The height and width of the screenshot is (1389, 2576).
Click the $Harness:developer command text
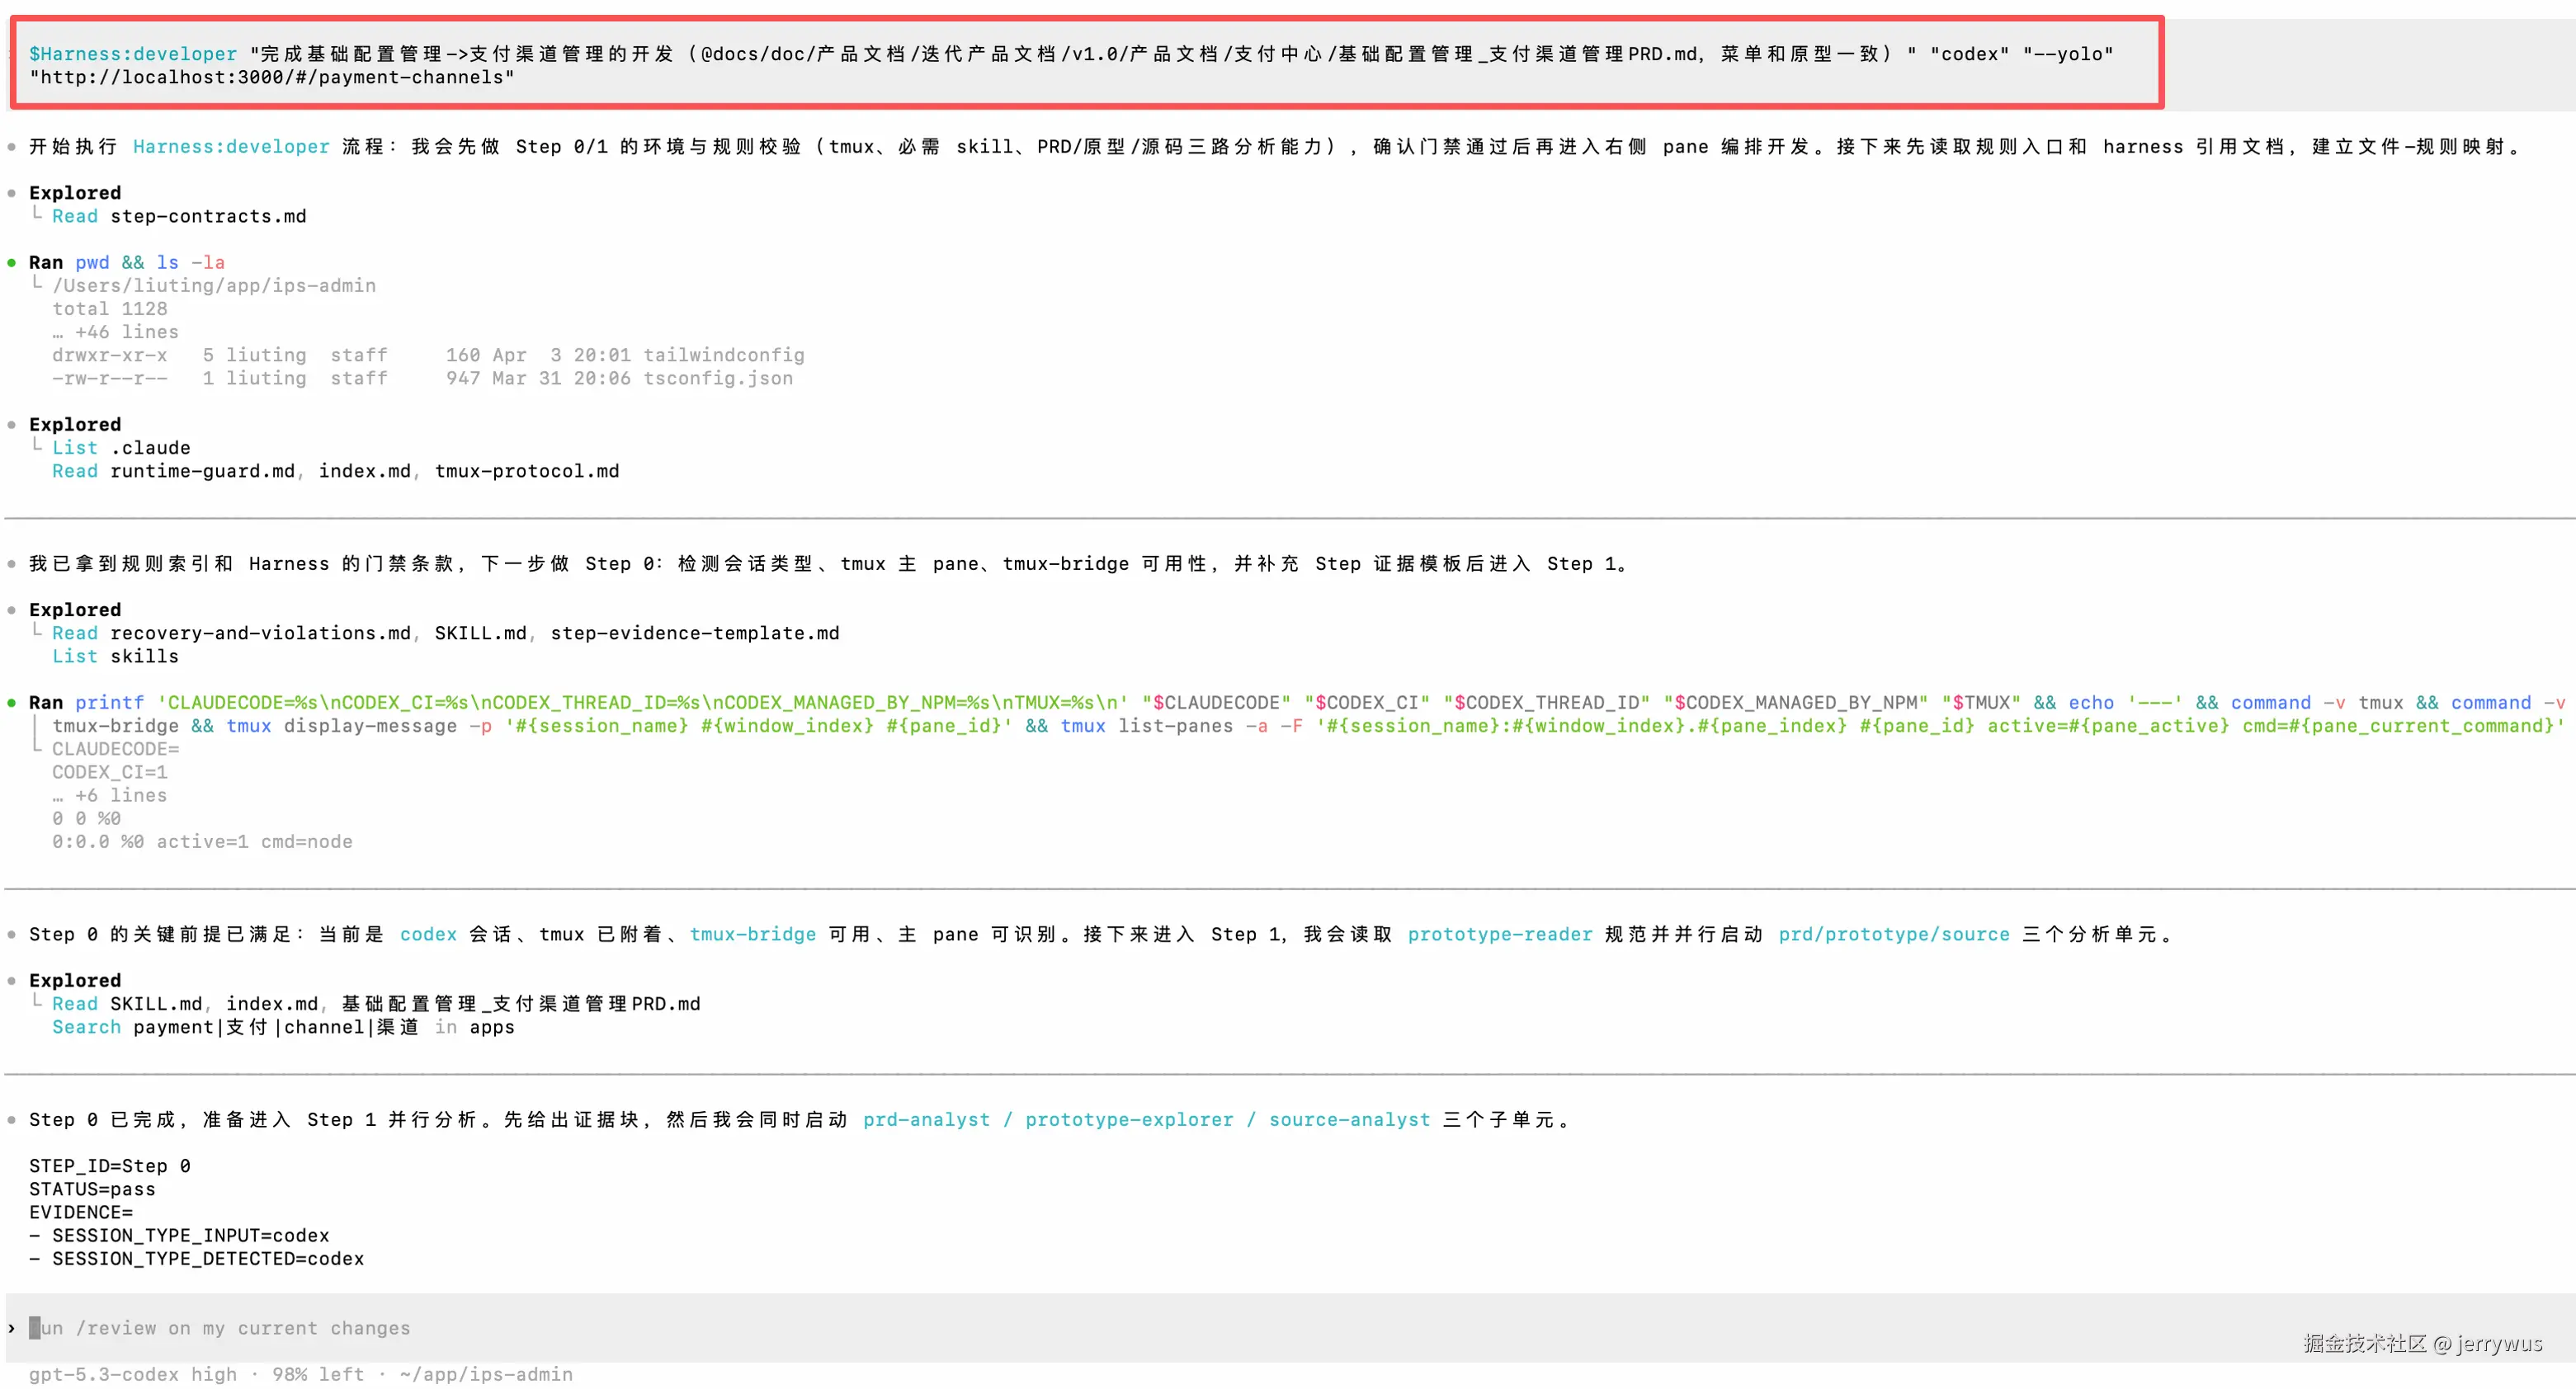[133, 54]
